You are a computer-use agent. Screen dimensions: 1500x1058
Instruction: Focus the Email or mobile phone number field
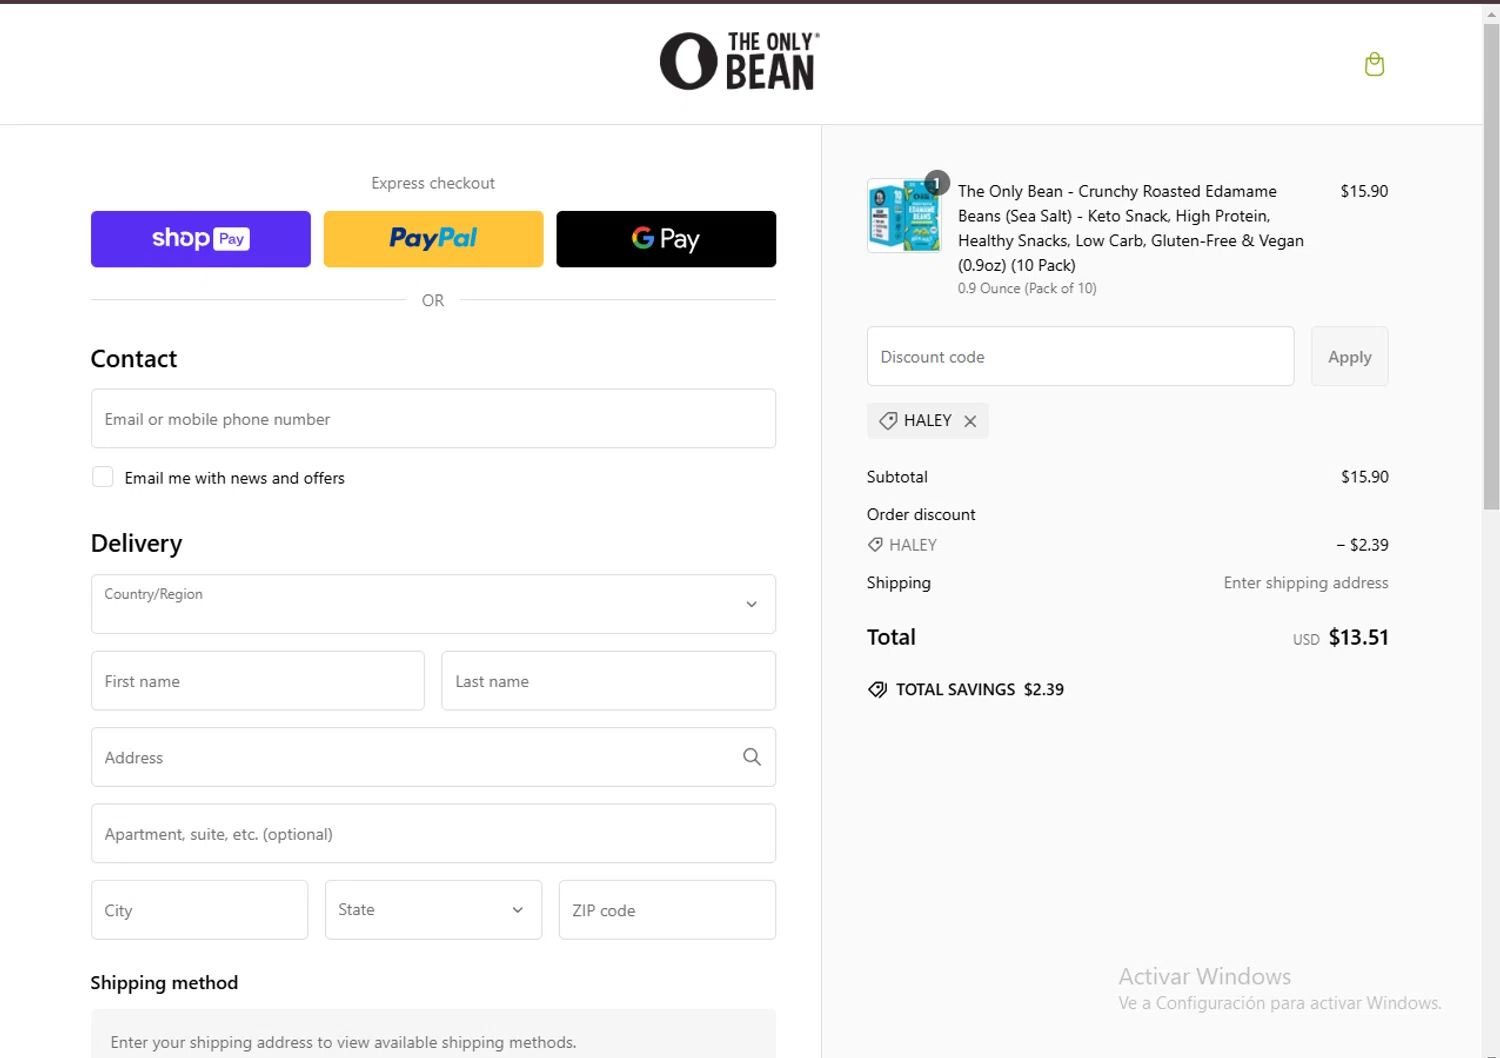point(433,418)
